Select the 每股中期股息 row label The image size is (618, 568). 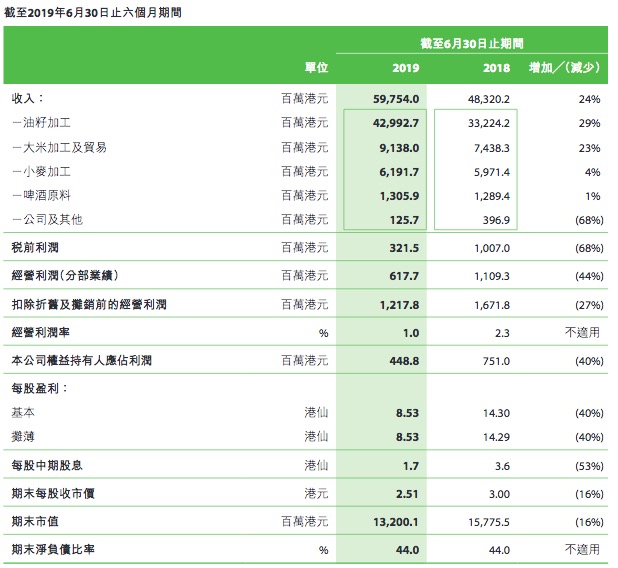point(47,466)
